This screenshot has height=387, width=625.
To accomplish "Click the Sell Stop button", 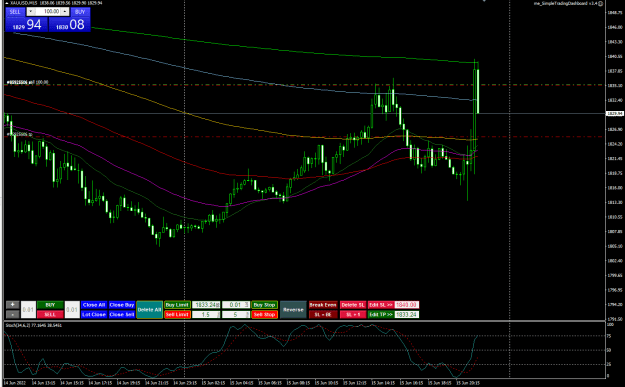I will pyautogui.click(x=264, y=314).
